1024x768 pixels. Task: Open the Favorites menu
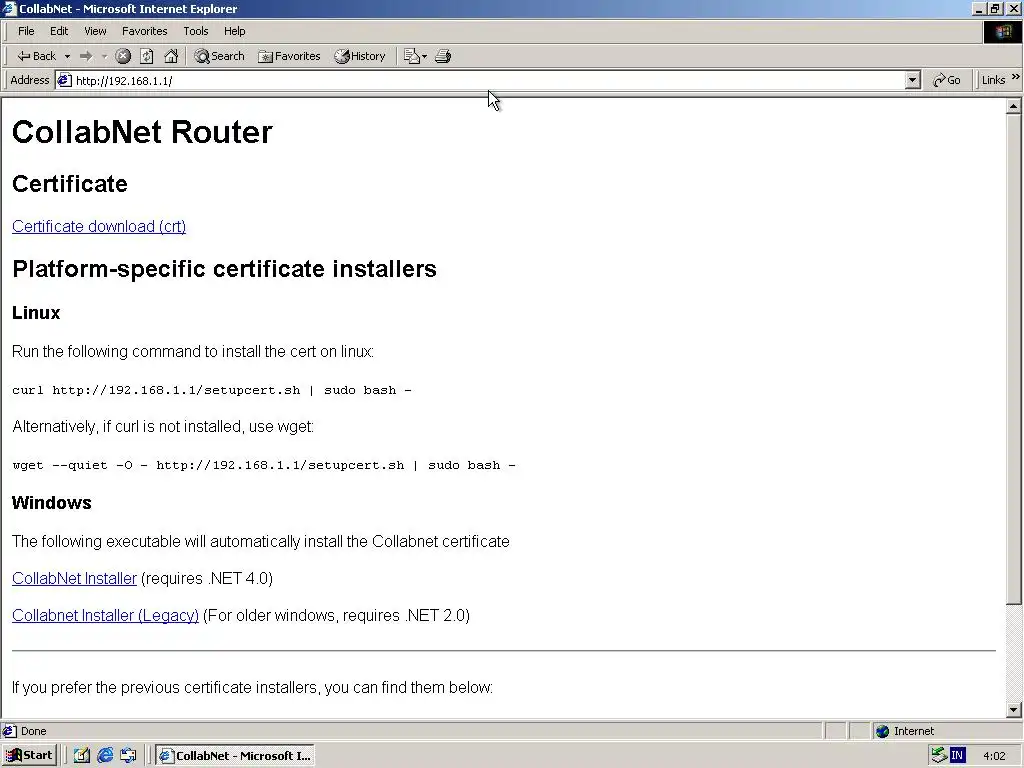click(144, 31)
